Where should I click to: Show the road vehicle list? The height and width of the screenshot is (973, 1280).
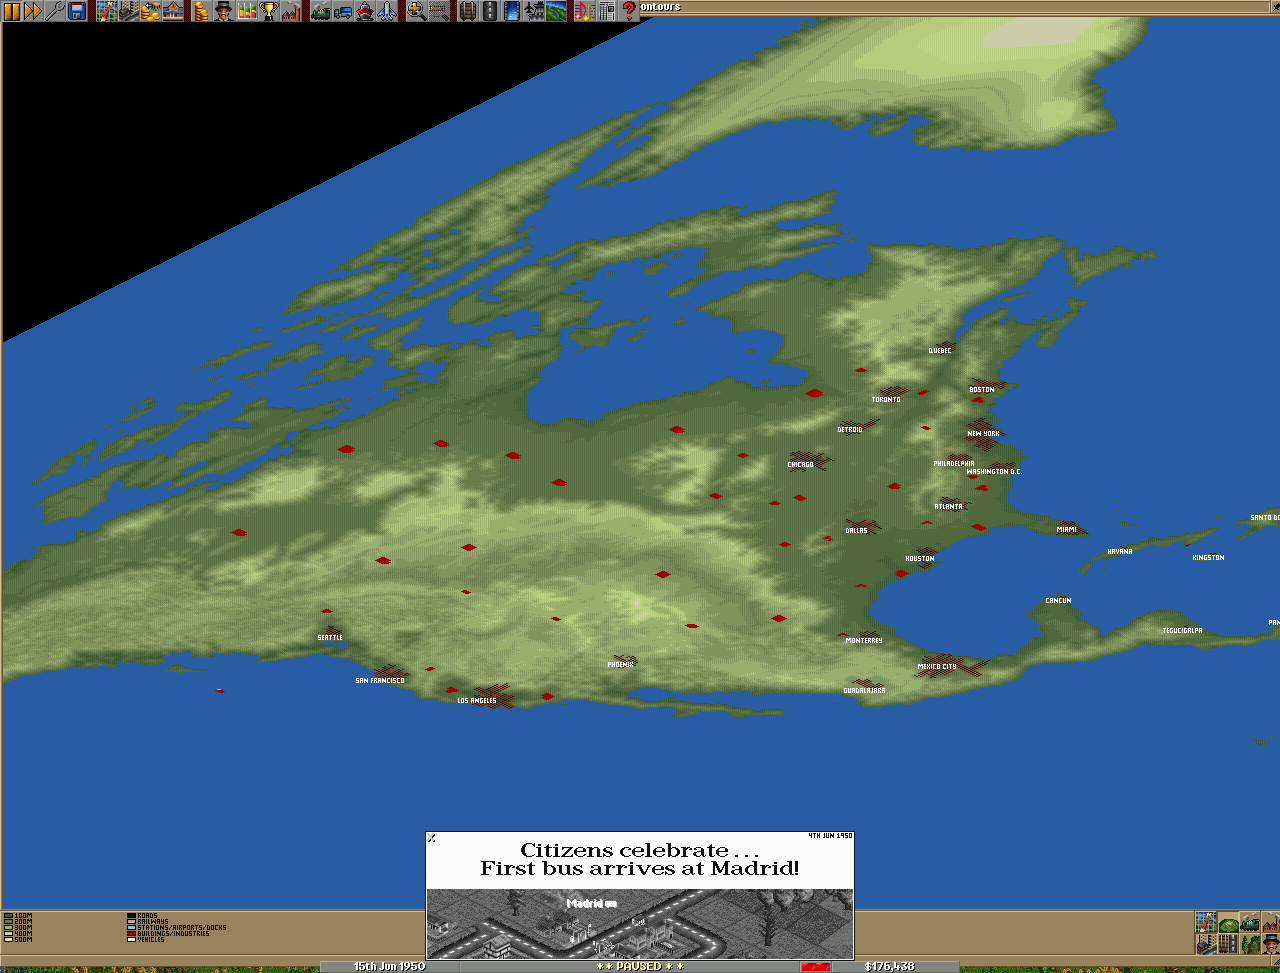click(342, 11)
